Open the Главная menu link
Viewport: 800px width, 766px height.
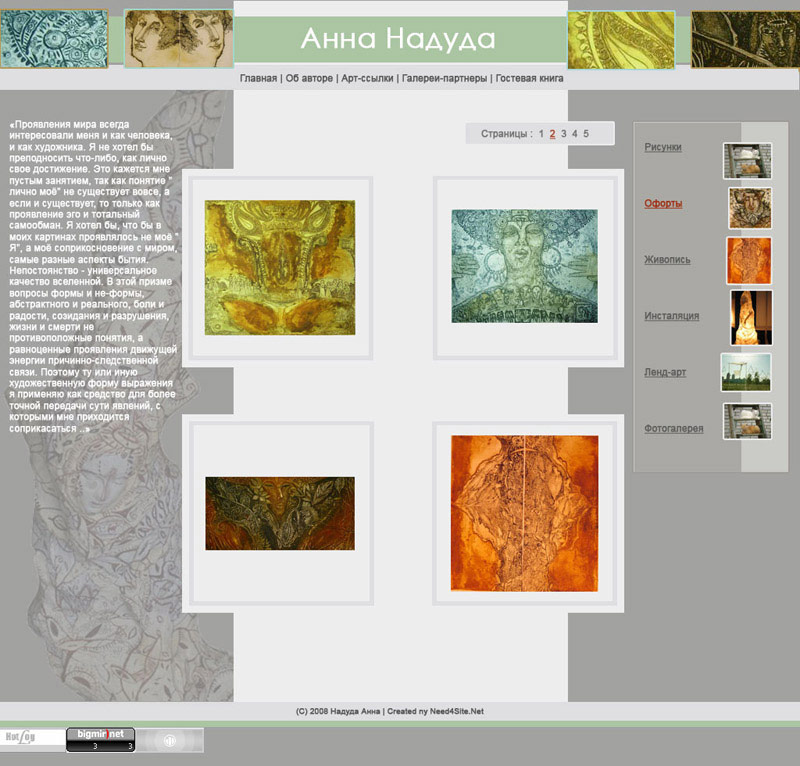[258, 78]
